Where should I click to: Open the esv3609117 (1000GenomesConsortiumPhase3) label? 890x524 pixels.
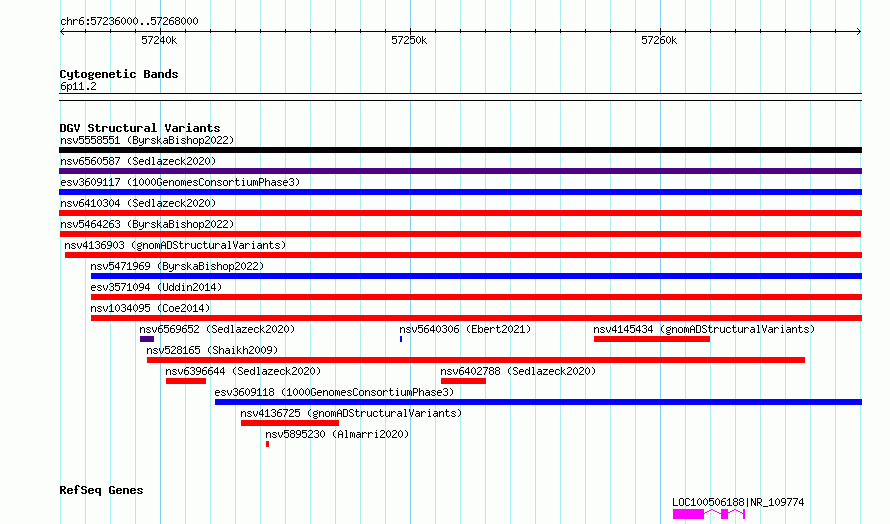180,182
